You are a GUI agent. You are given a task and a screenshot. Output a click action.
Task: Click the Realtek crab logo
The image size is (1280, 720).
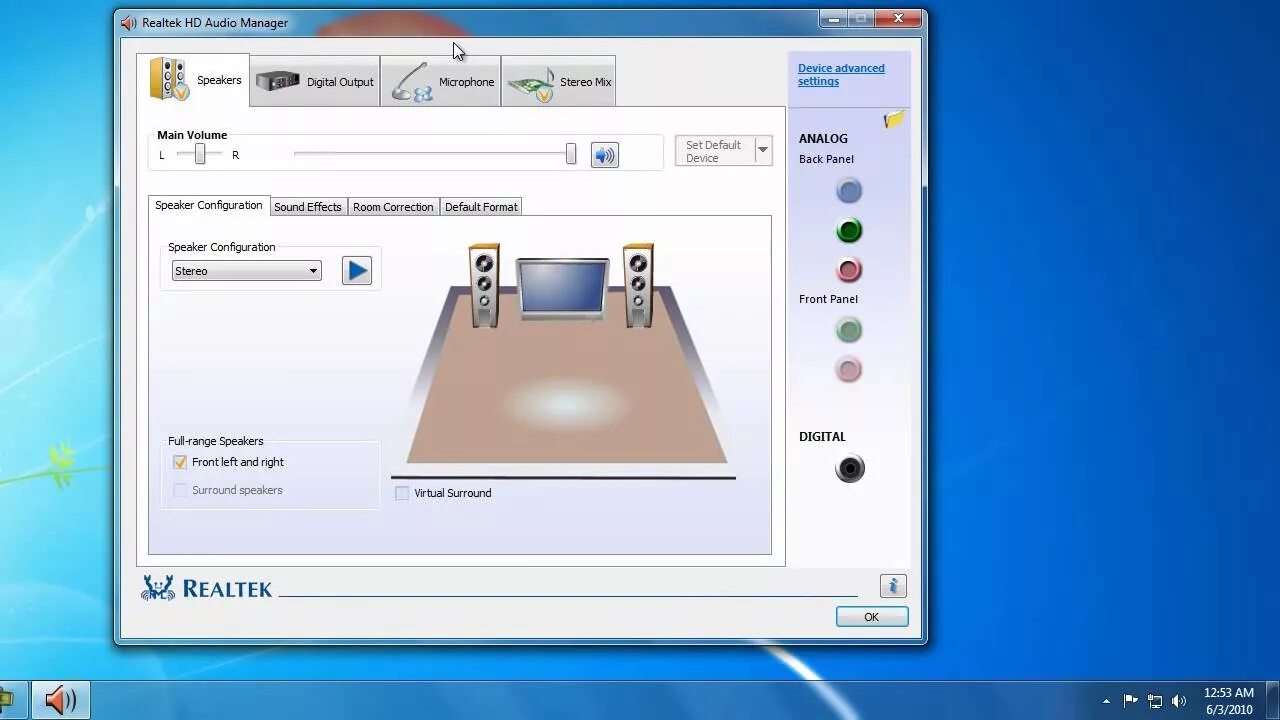pyautogui.click(x=158, y=588)
